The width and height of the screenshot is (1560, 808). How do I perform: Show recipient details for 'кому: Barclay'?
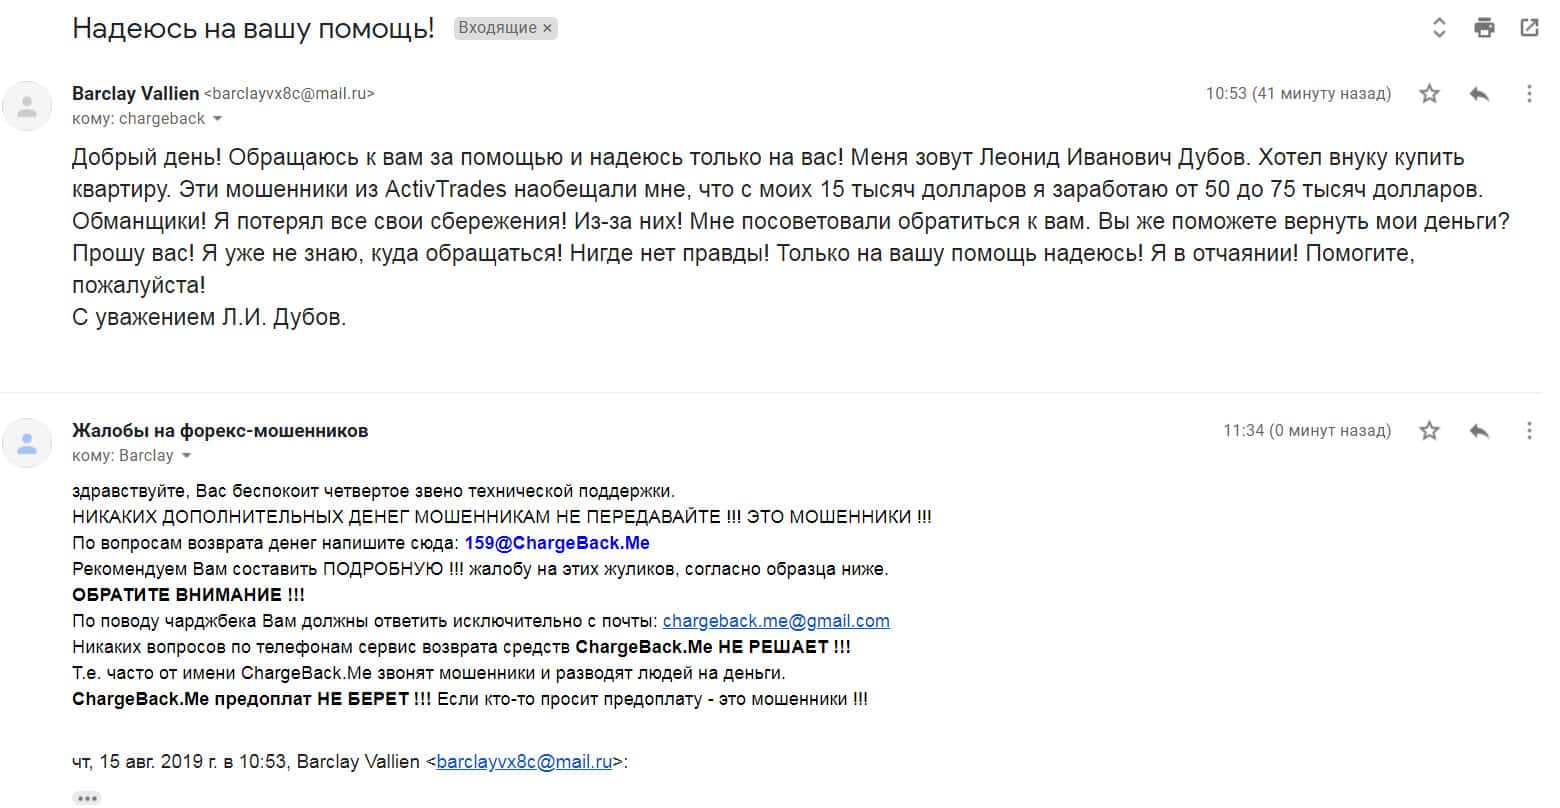pos(186,456)
